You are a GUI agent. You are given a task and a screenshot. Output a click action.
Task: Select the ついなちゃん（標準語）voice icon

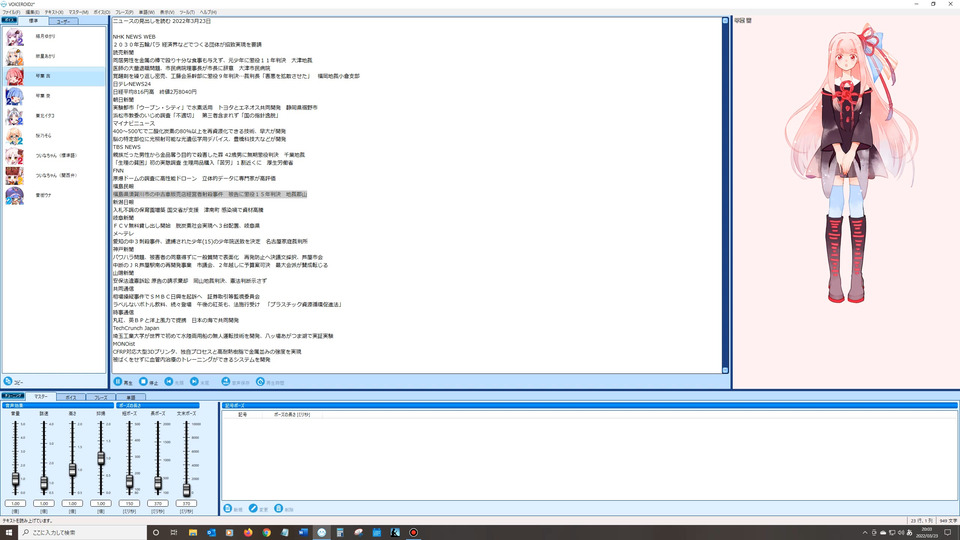tap(14, 156)
